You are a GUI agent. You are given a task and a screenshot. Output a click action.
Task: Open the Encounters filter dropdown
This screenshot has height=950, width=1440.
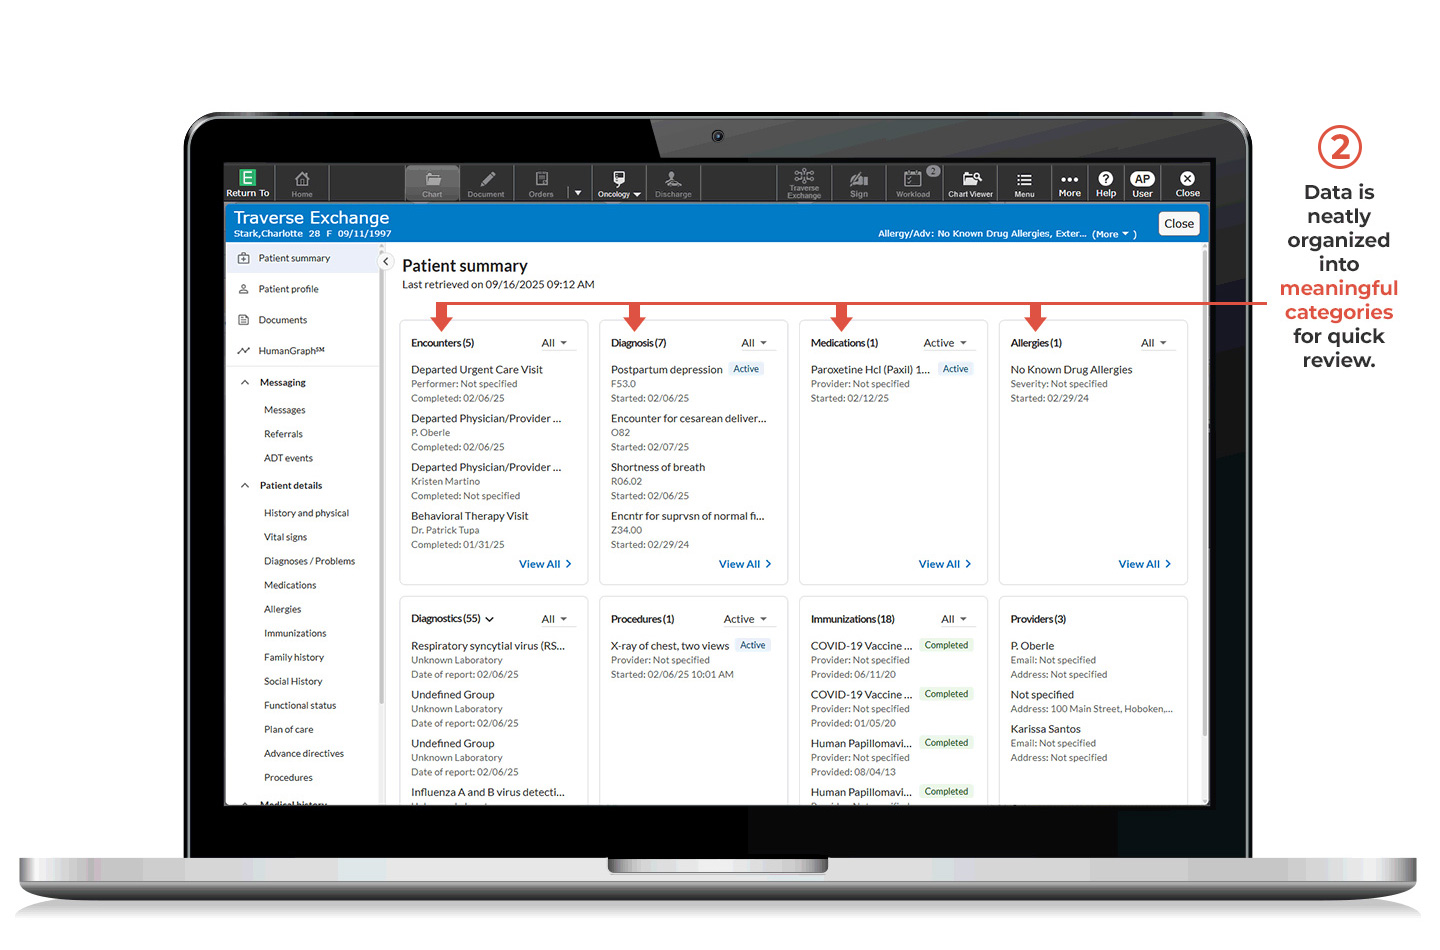point(556,342)
